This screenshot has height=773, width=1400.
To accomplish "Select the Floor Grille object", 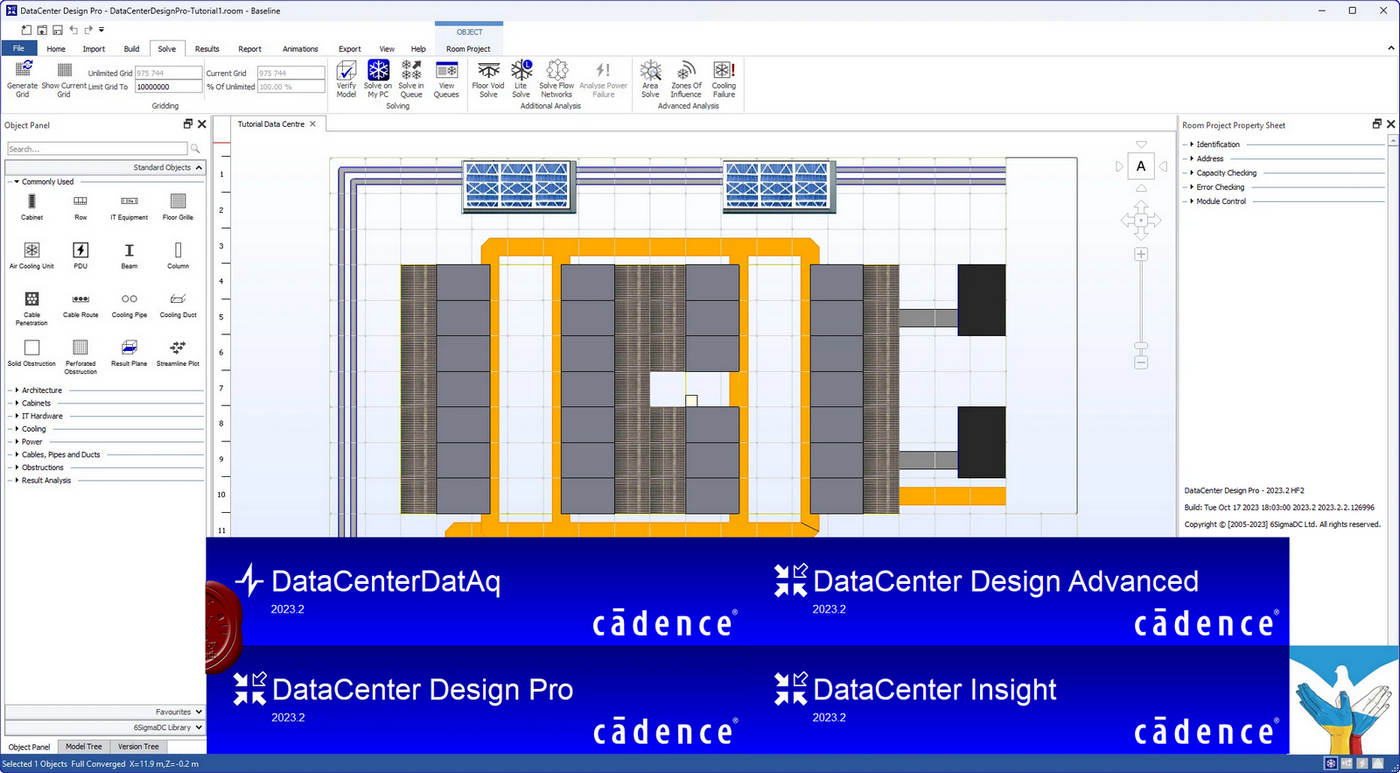I will click(178, 206).
